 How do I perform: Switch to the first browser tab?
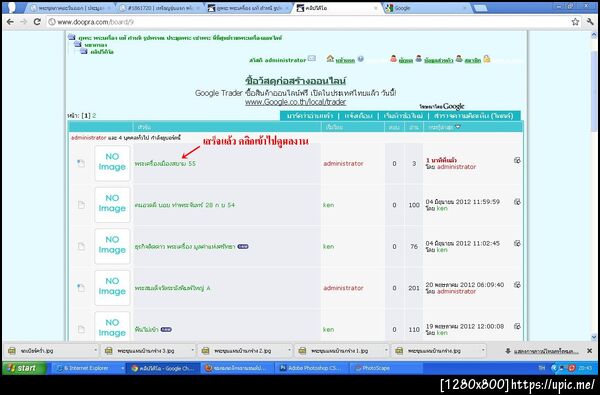pos(70,8)
